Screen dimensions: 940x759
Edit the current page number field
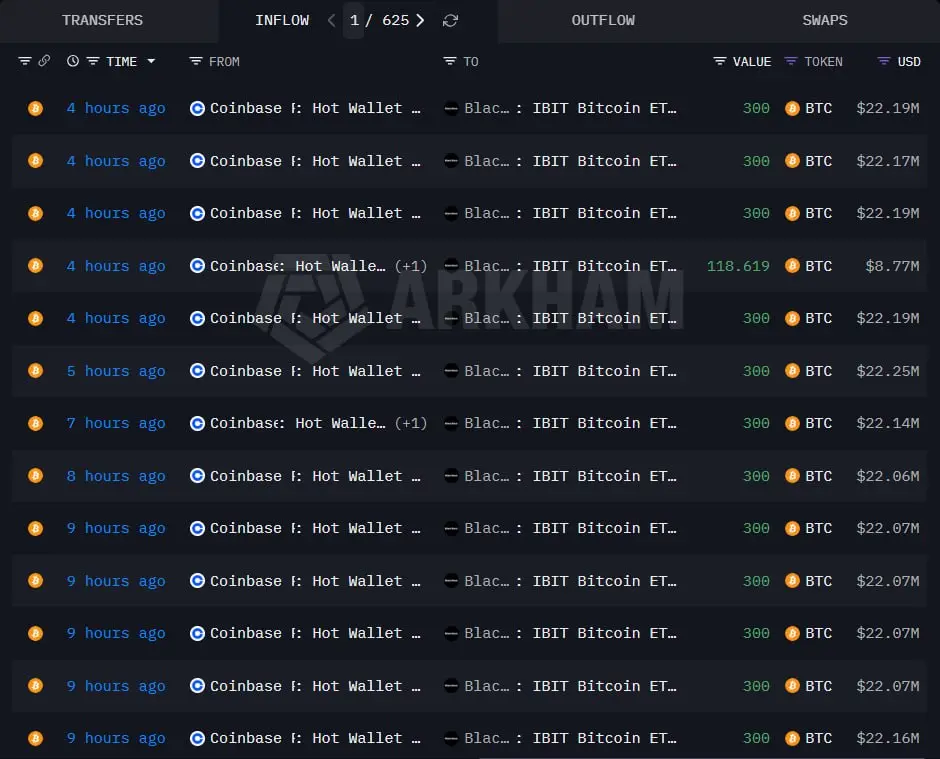[354, 20]
